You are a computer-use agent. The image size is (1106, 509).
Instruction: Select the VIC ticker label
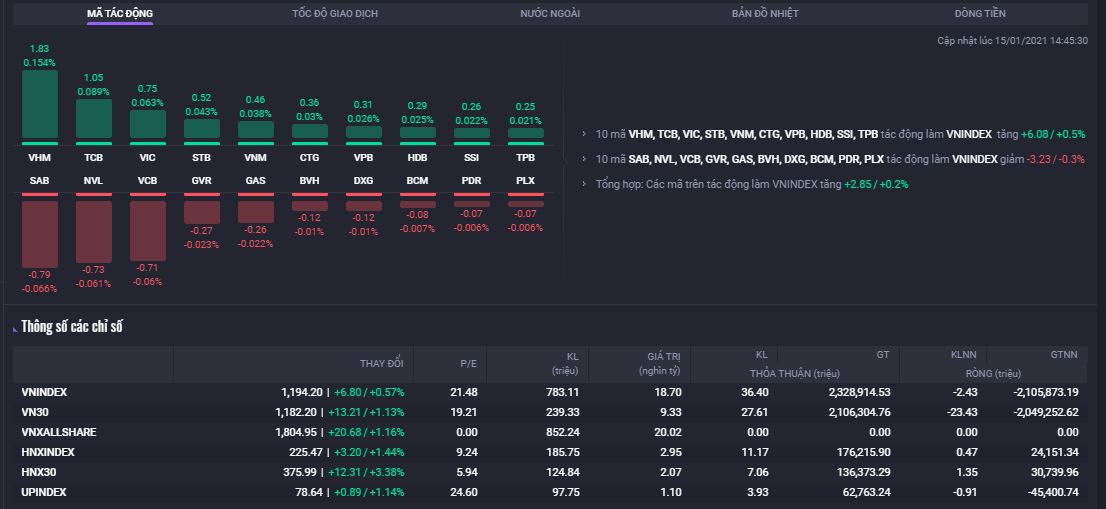coord(148,158)
